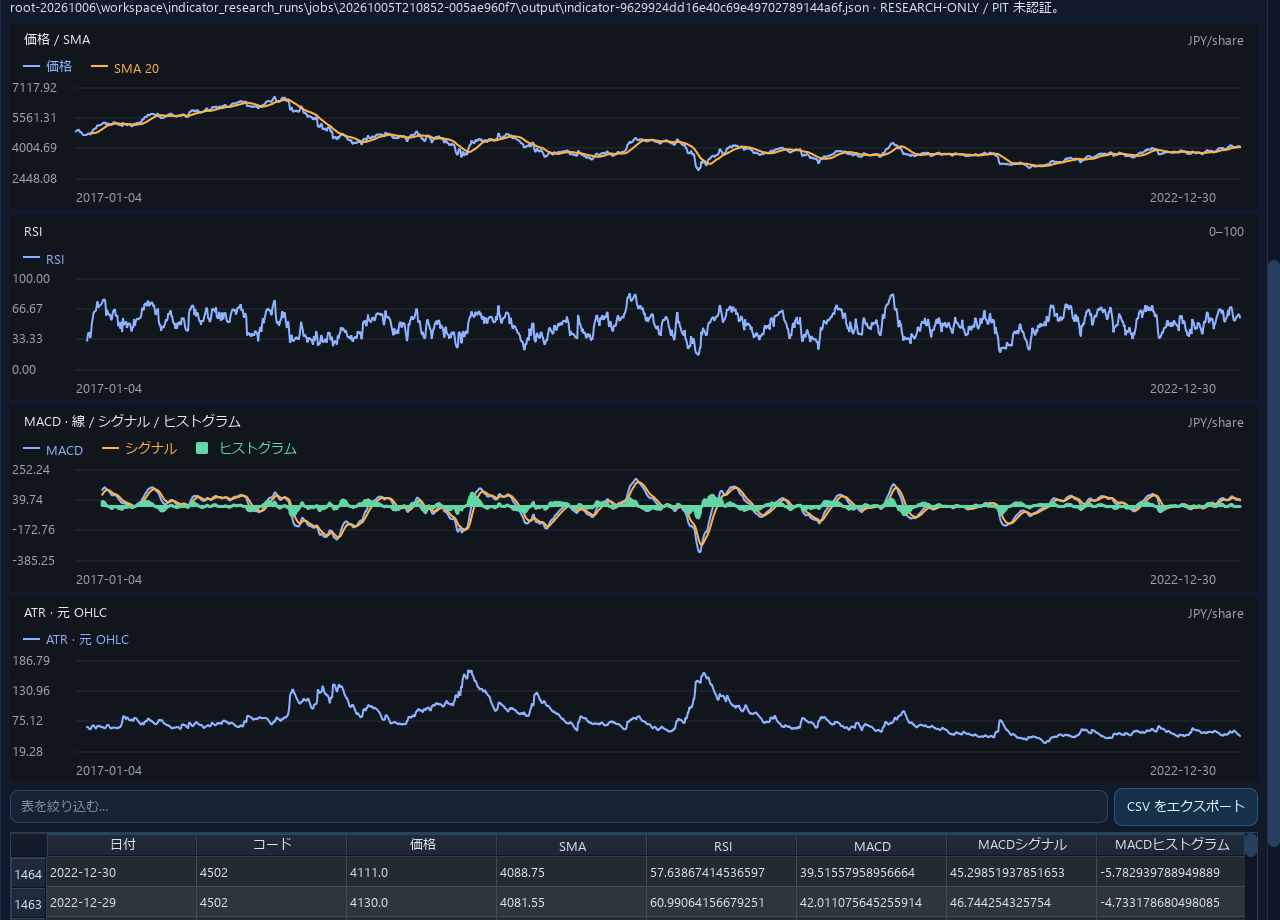This screenshot has height=920, width=1280.
Task: Click histogram cell -5.782939788949889
Action: click(x=1171, y=873)
